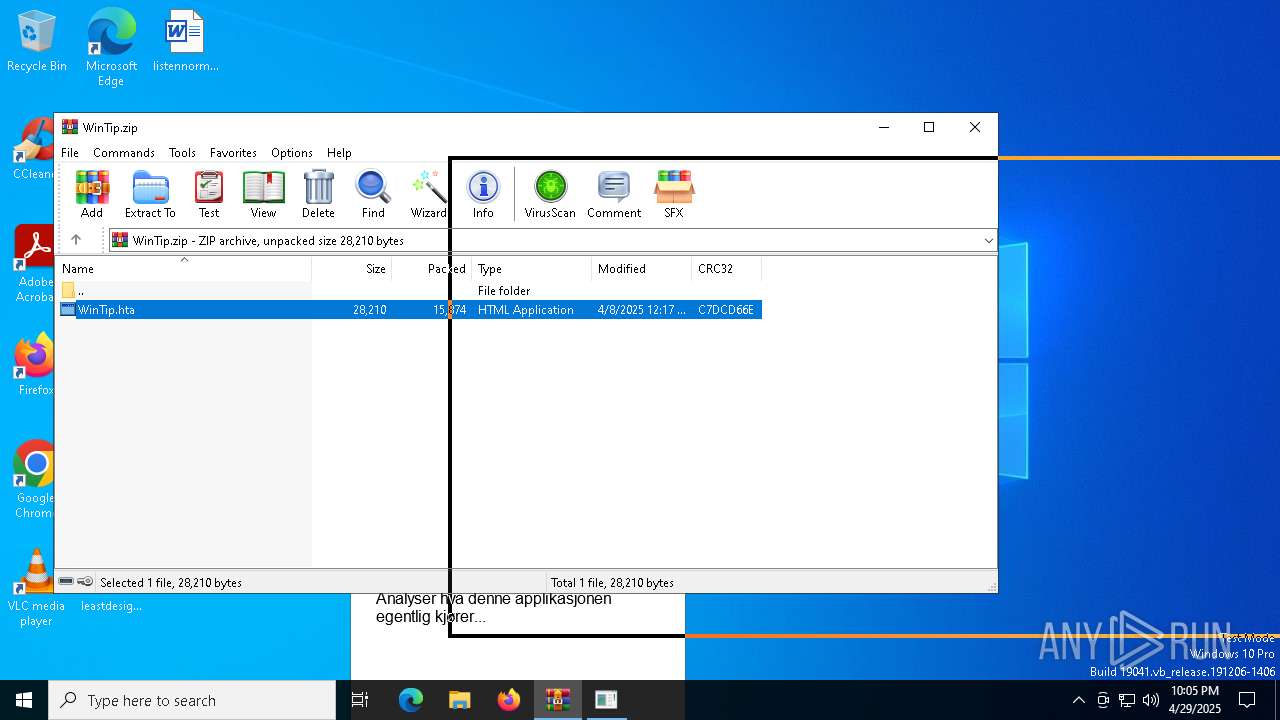
Task: Open the Extract To tool
Action: click(x=150, y=194)
